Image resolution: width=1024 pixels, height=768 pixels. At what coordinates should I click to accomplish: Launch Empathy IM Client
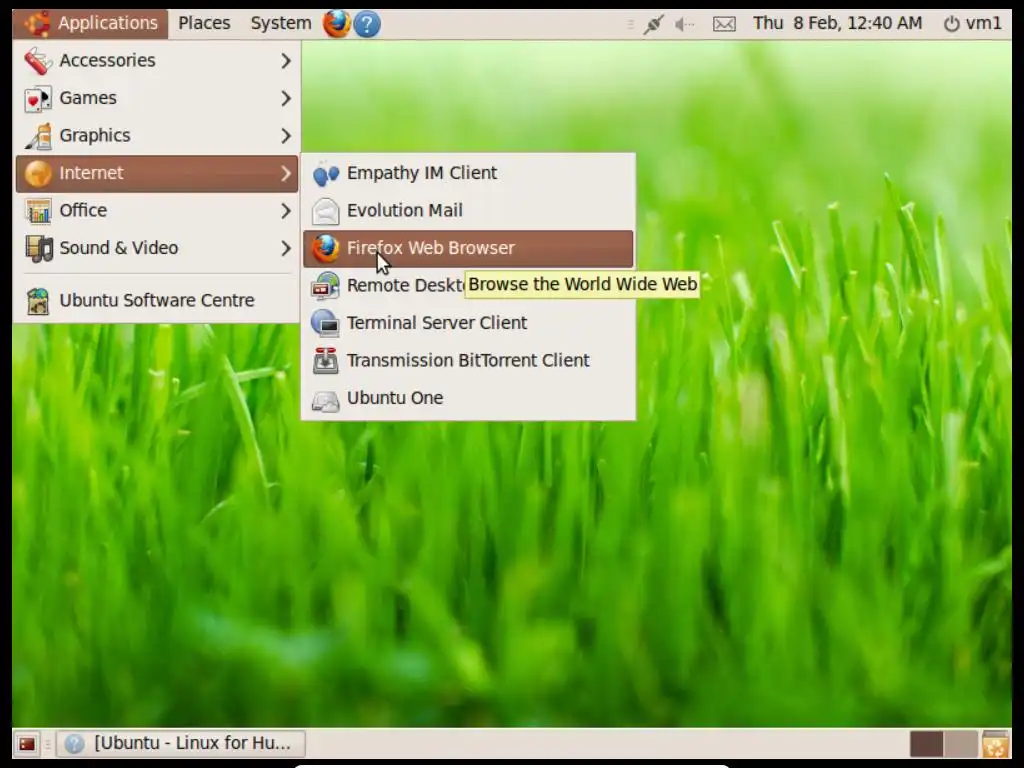click(x=468, y=174)
